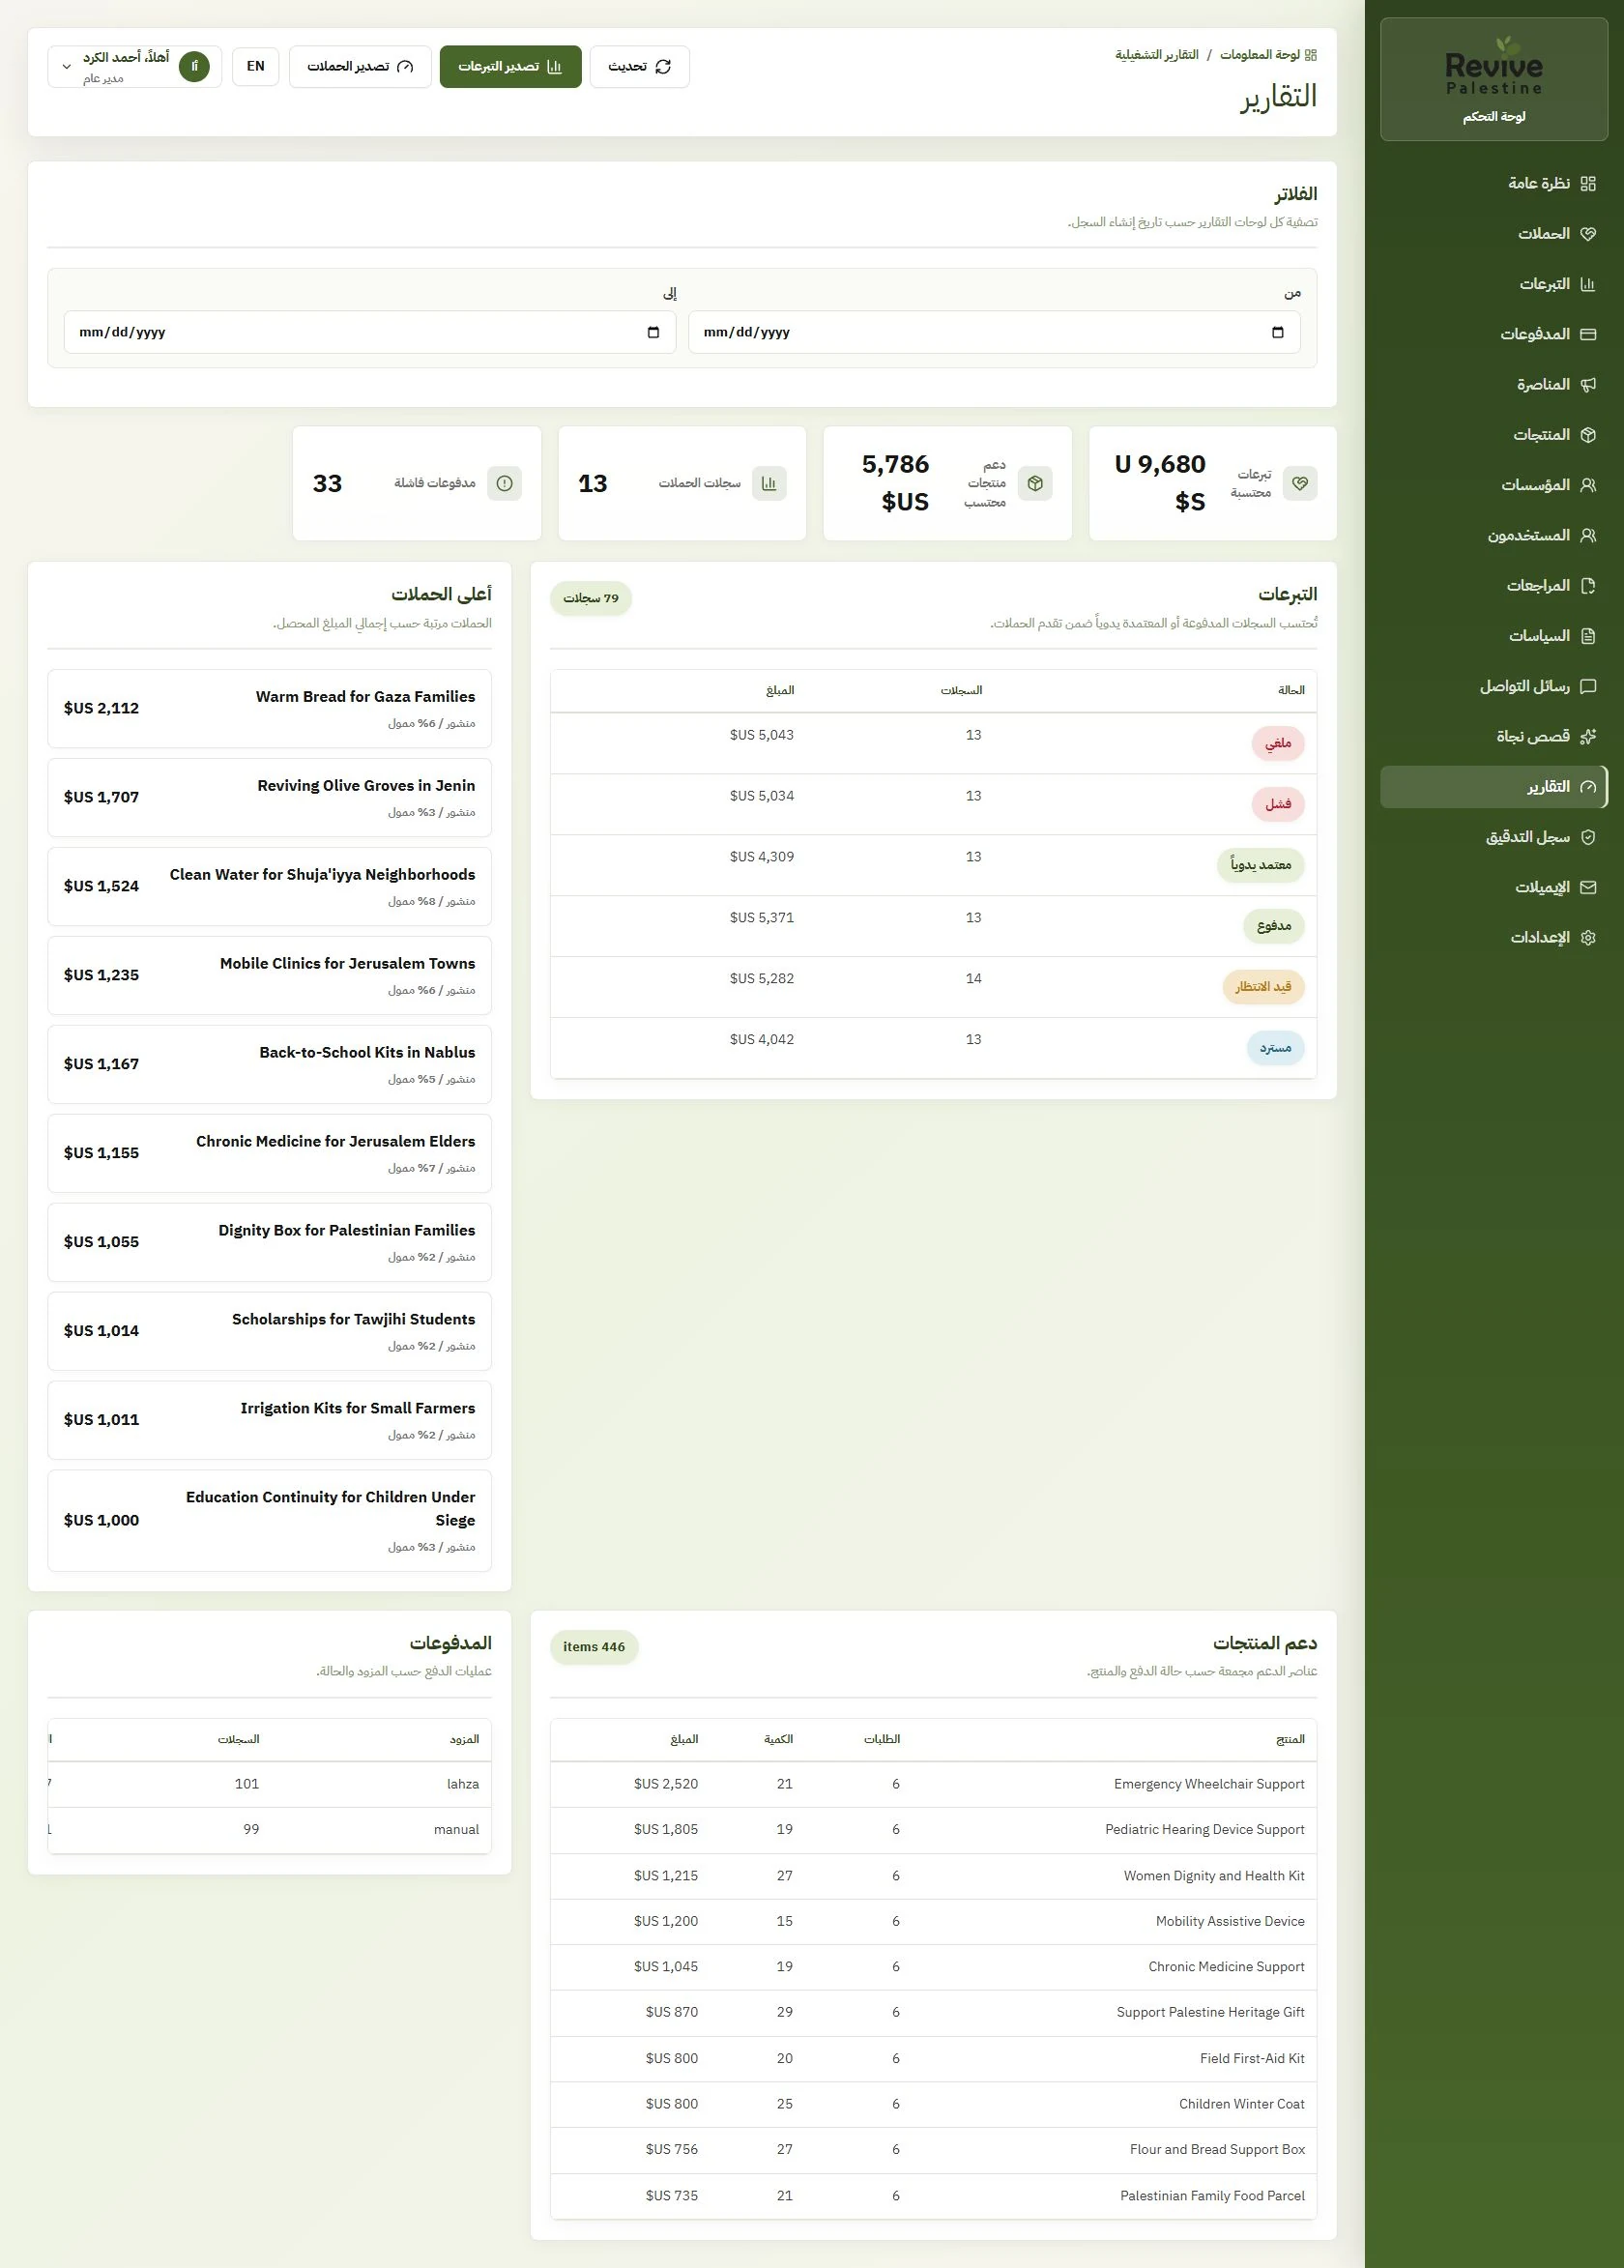Screen dimensions: 1624x2268
Task: Click the المستخدمون users icon
Action: point(1588,535)
